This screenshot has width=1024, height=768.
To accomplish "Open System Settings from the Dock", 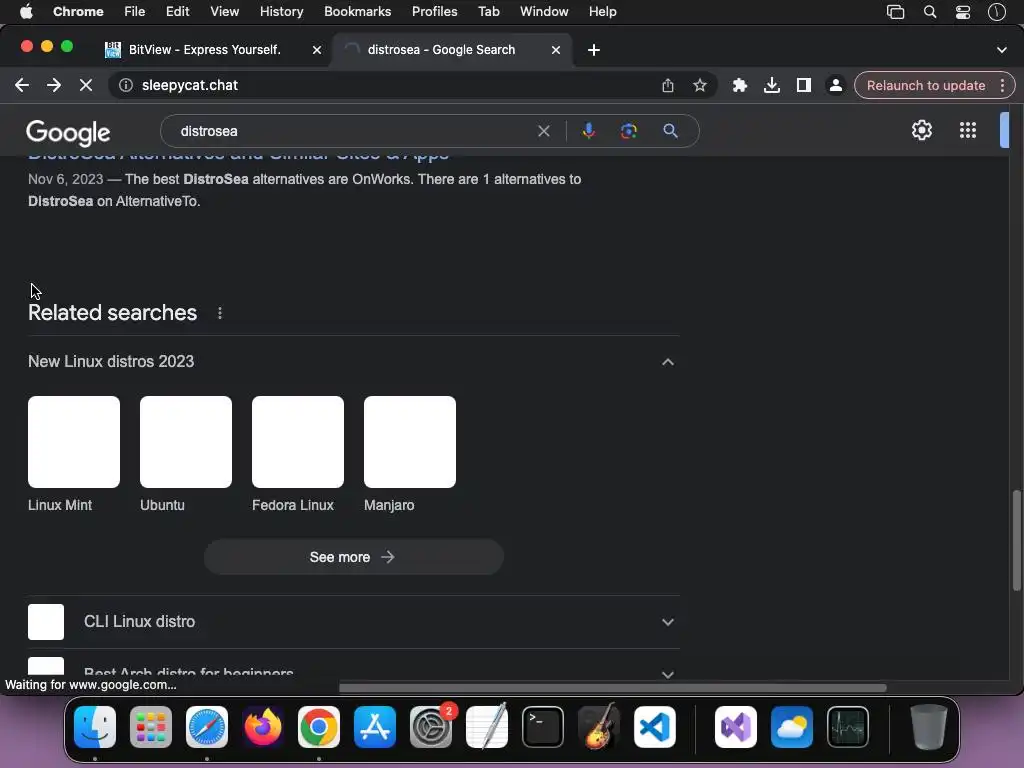I will click(x=431, y=727).
